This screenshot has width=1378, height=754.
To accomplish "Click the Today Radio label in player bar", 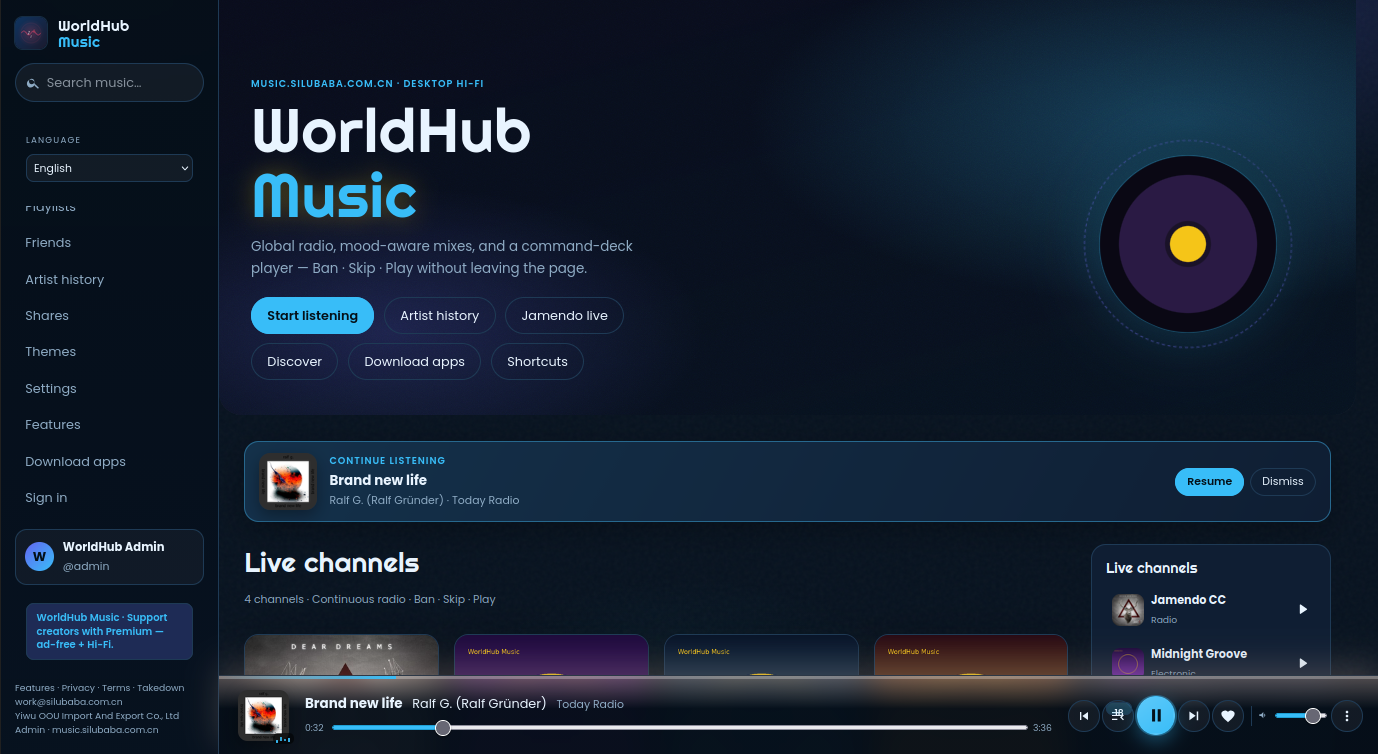I will point(590,704).
